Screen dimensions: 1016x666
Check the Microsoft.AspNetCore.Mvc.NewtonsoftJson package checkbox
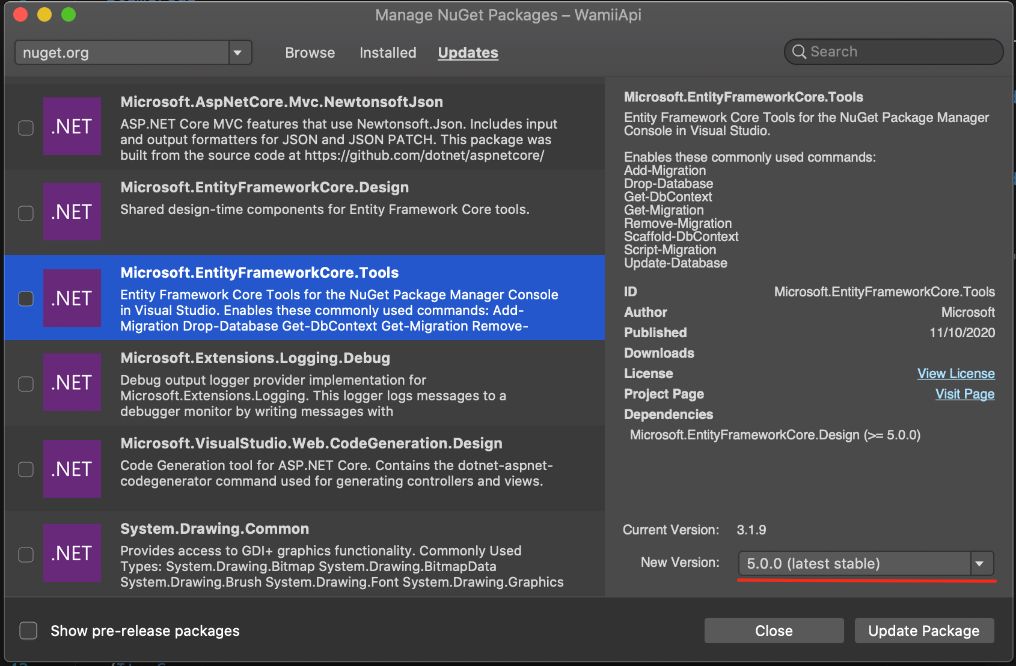[26, 128]
